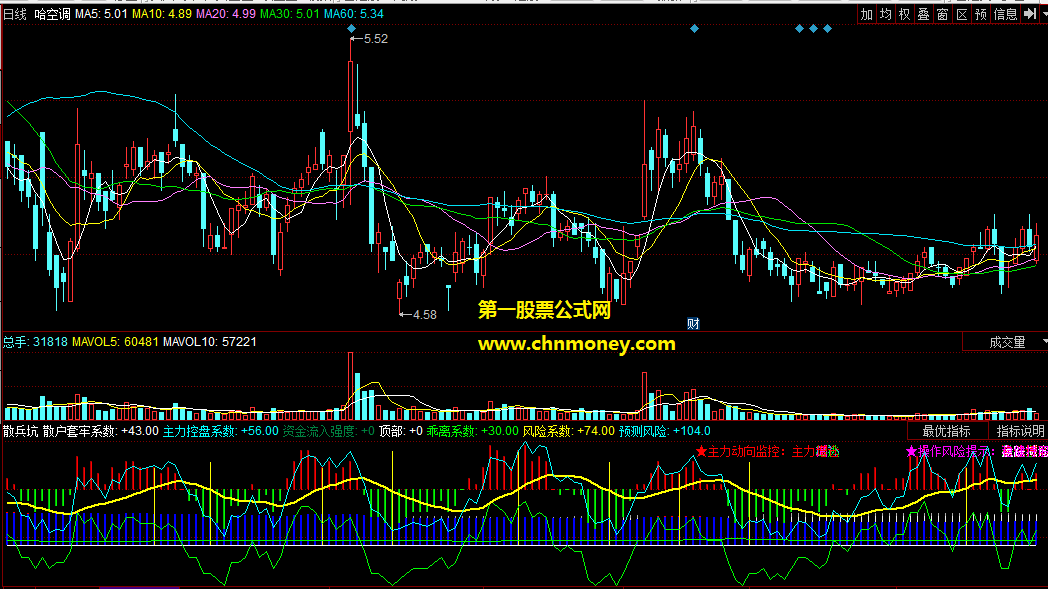Click the 权 price adjustment button

[x=904, y=14]
